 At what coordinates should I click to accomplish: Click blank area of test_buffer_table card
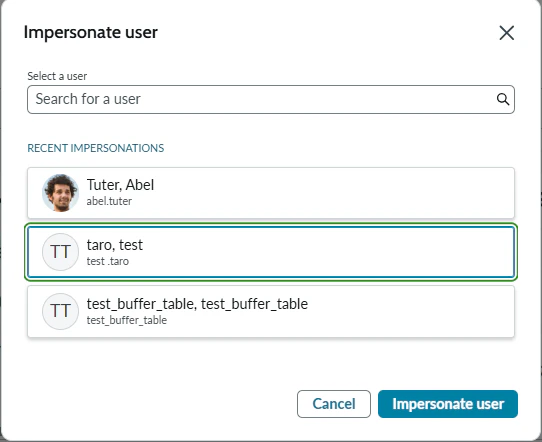(398, 311)
